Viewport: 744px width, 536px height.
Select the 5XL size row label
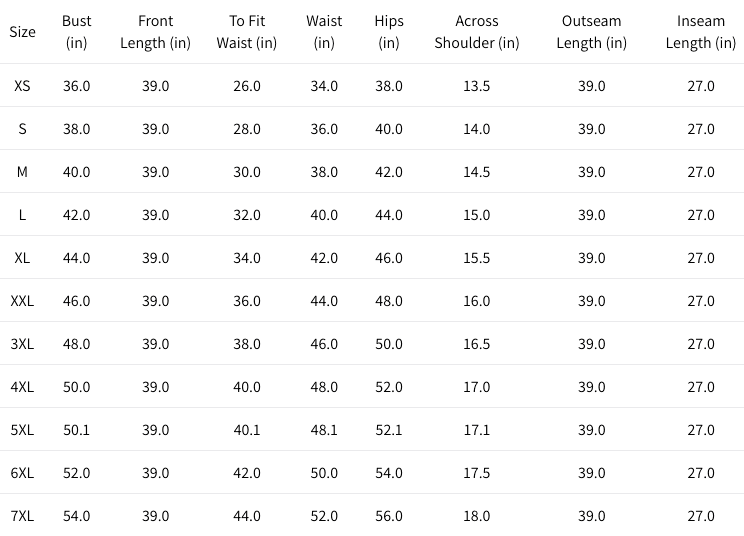tap(22, 430)
